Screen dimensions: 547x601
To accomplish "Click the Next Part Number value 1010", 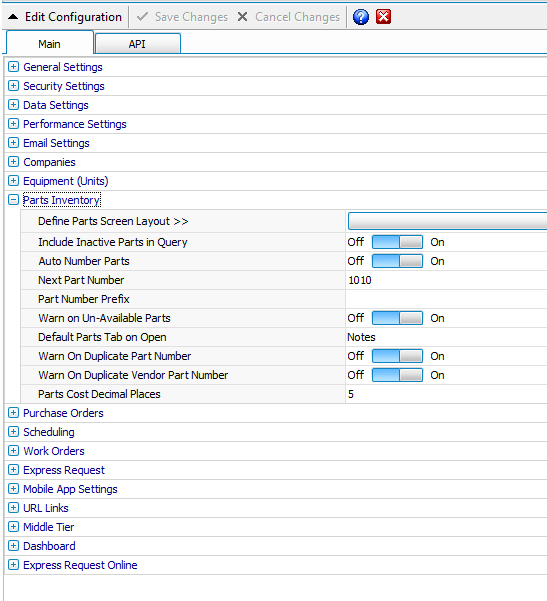I will point(360,280).
